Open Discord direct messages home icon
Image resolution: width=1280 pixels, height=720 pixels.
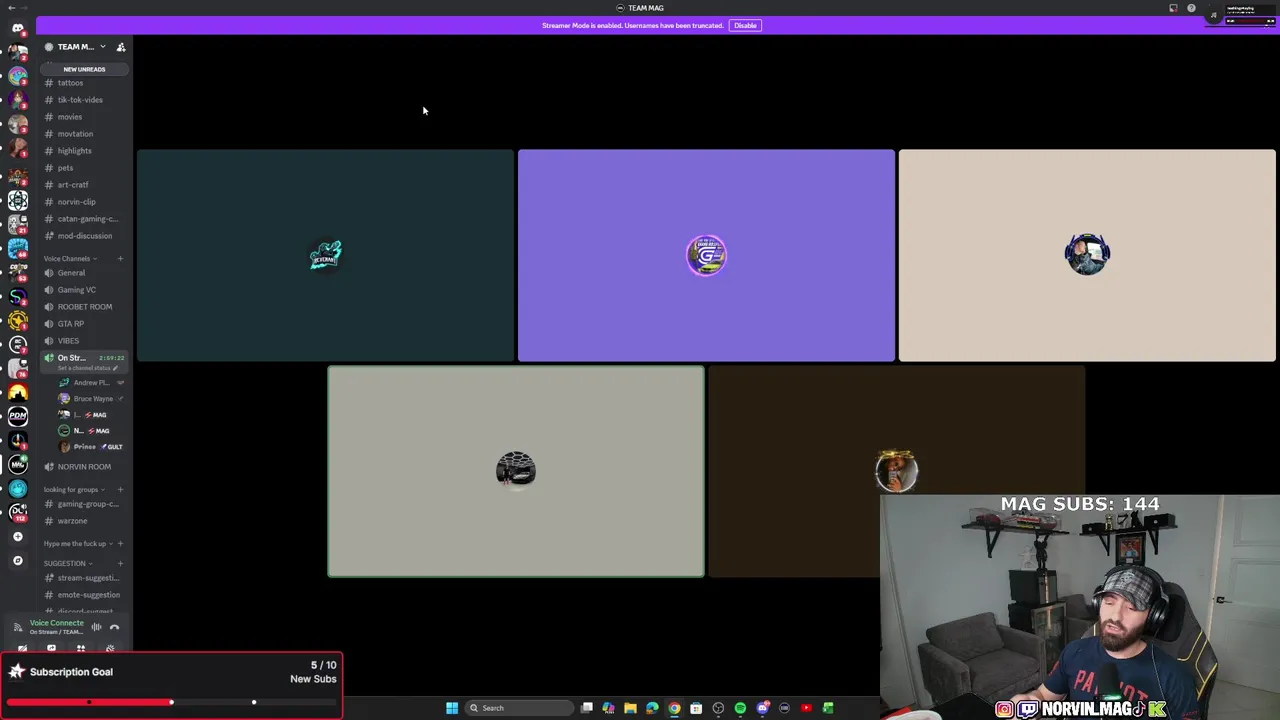pos(17,29)
